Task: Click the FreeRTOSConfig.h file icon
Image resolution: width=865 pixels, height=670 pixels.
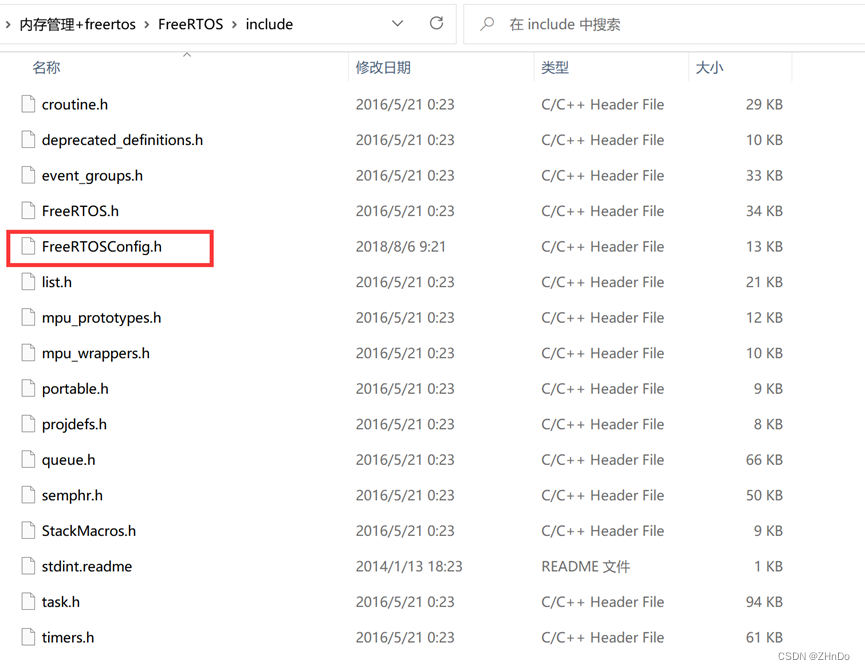Action: pos(28,246)
